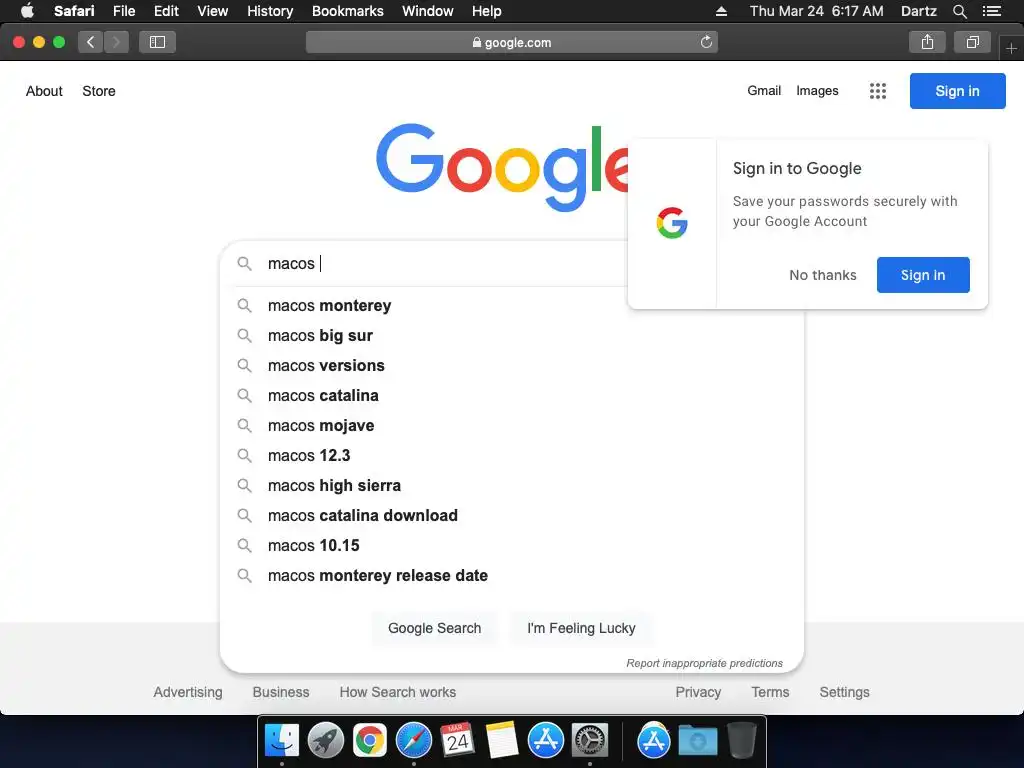Select suggestion macos catalina download
This screenshot has width=1024, height=768.
pyautogui.click(x=512, y=516)
